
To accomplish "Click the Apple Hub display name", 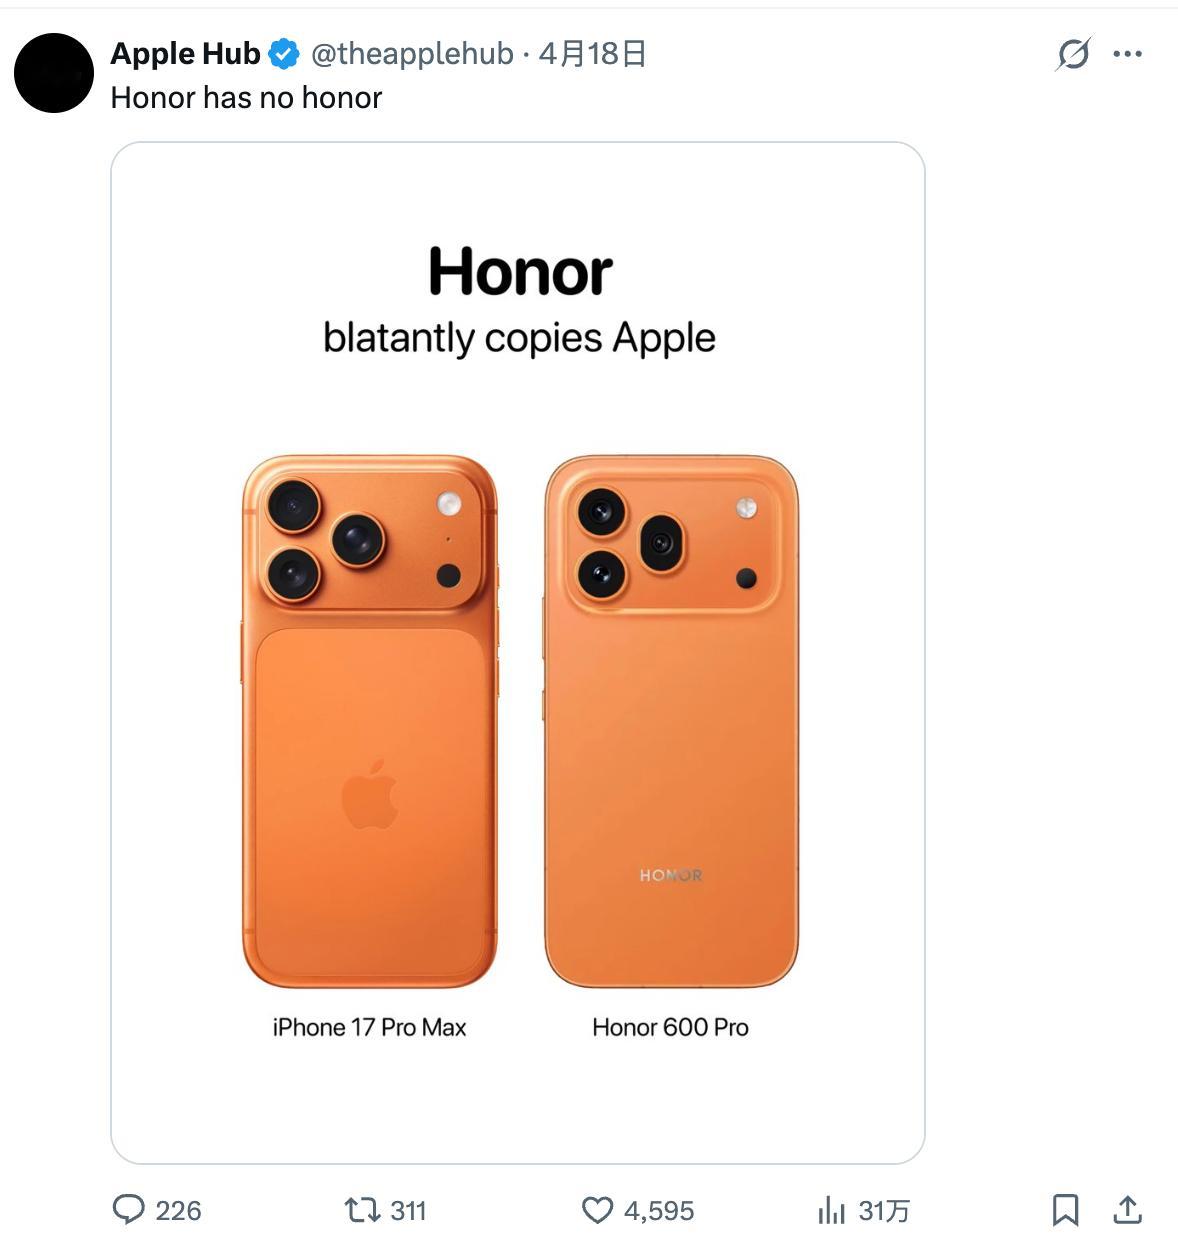I will pos(185,54).
